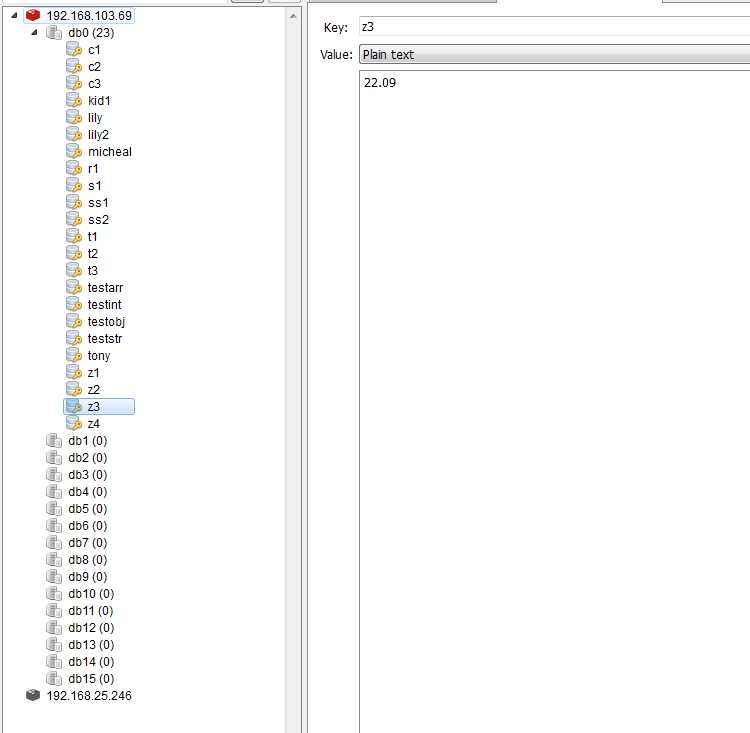Click the red Redis icon of 192.168.103.69

[33, 15]
